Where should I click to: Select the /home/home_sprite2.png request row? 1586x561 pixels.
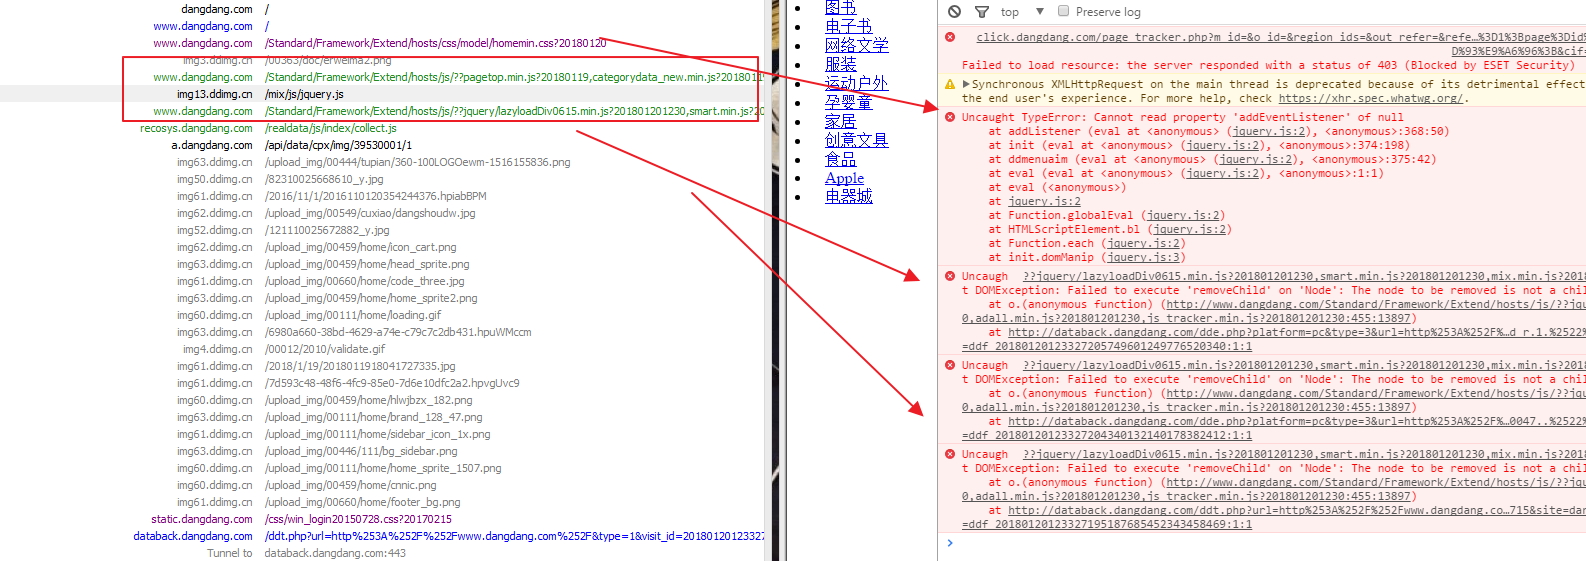[x=382, y=298]
